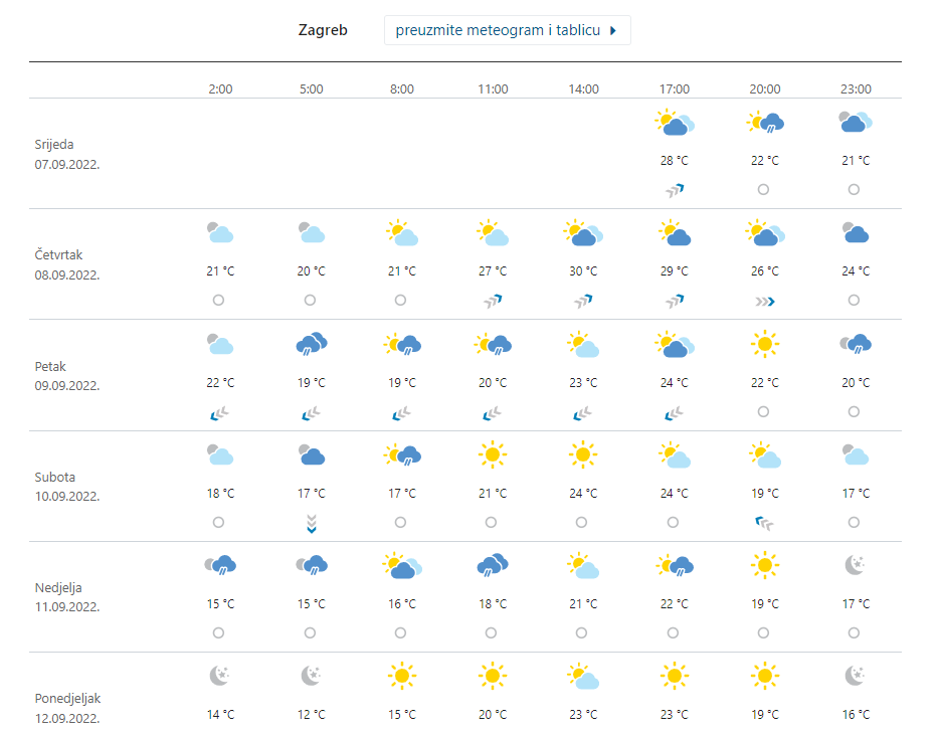Click Saturday 5:00 downward wind arrow icon
This screenshot has height=732, width=940.
(x=311, y=523)
